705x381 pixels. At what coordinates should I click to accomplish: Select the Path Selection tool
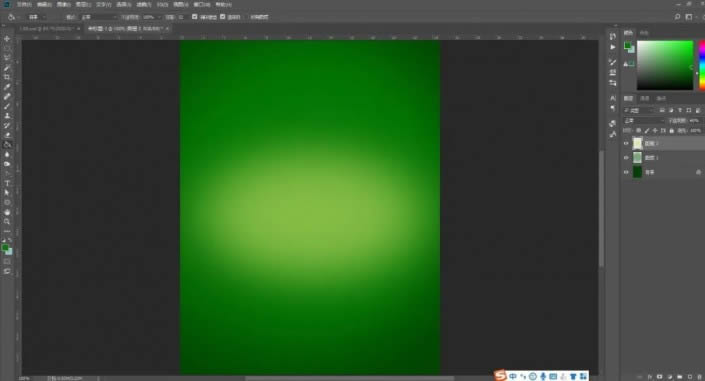(7, 193)
